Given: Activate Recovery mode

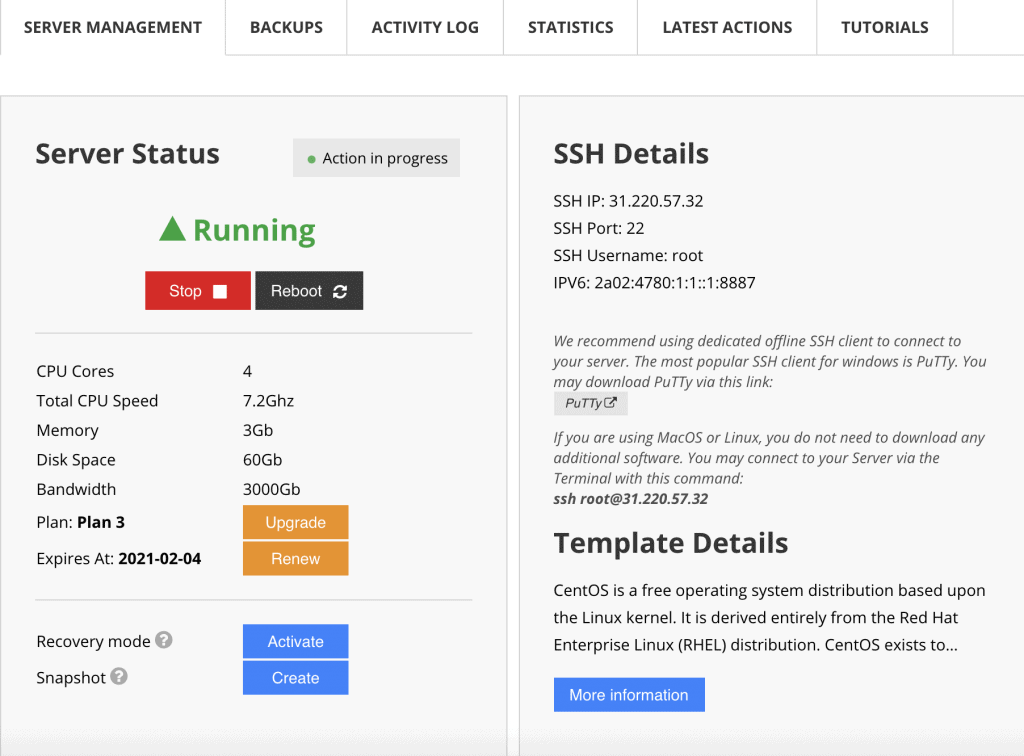Looking at the screenshot, I should (295, 641).
